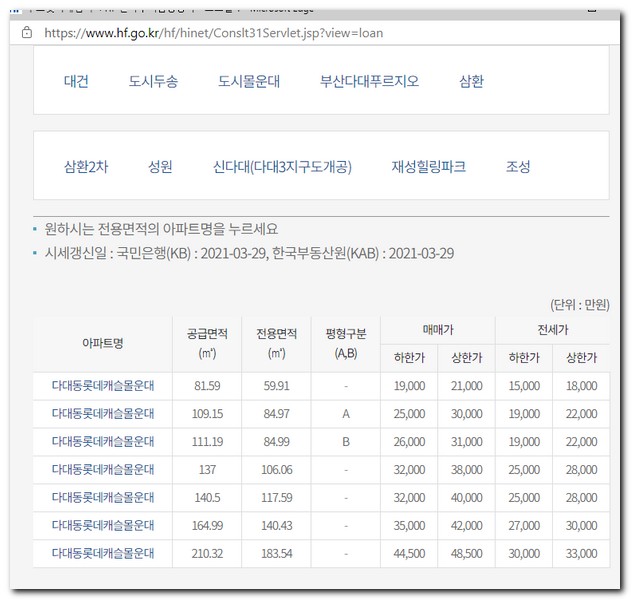Click the 공급면적 column header
632x600 pixels.
[207, 343]
